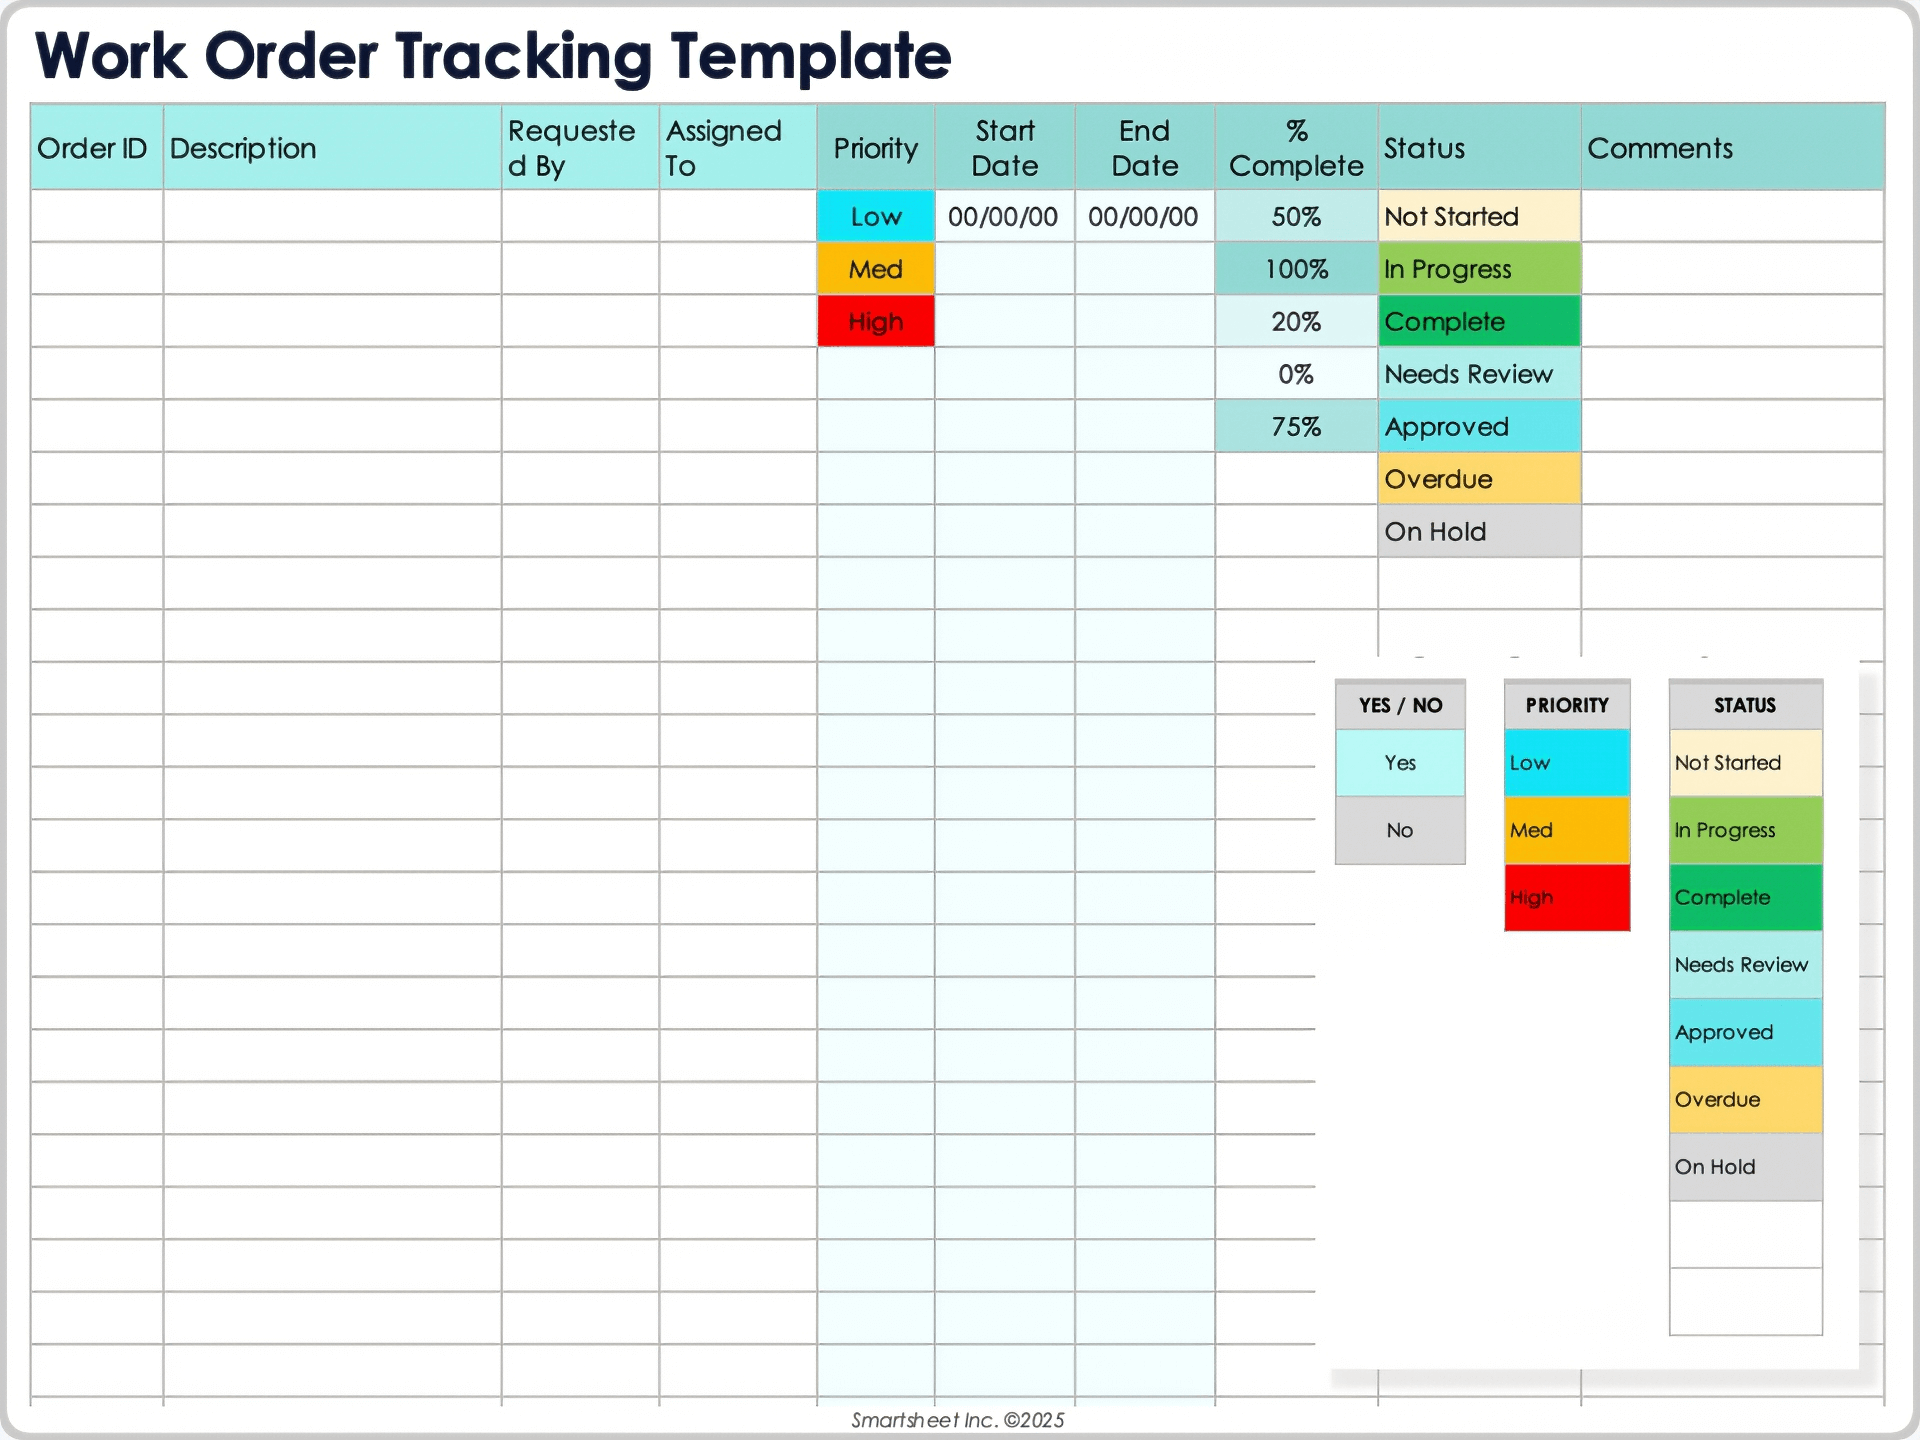Select the Med priority cell in table

tap(876, 269)
